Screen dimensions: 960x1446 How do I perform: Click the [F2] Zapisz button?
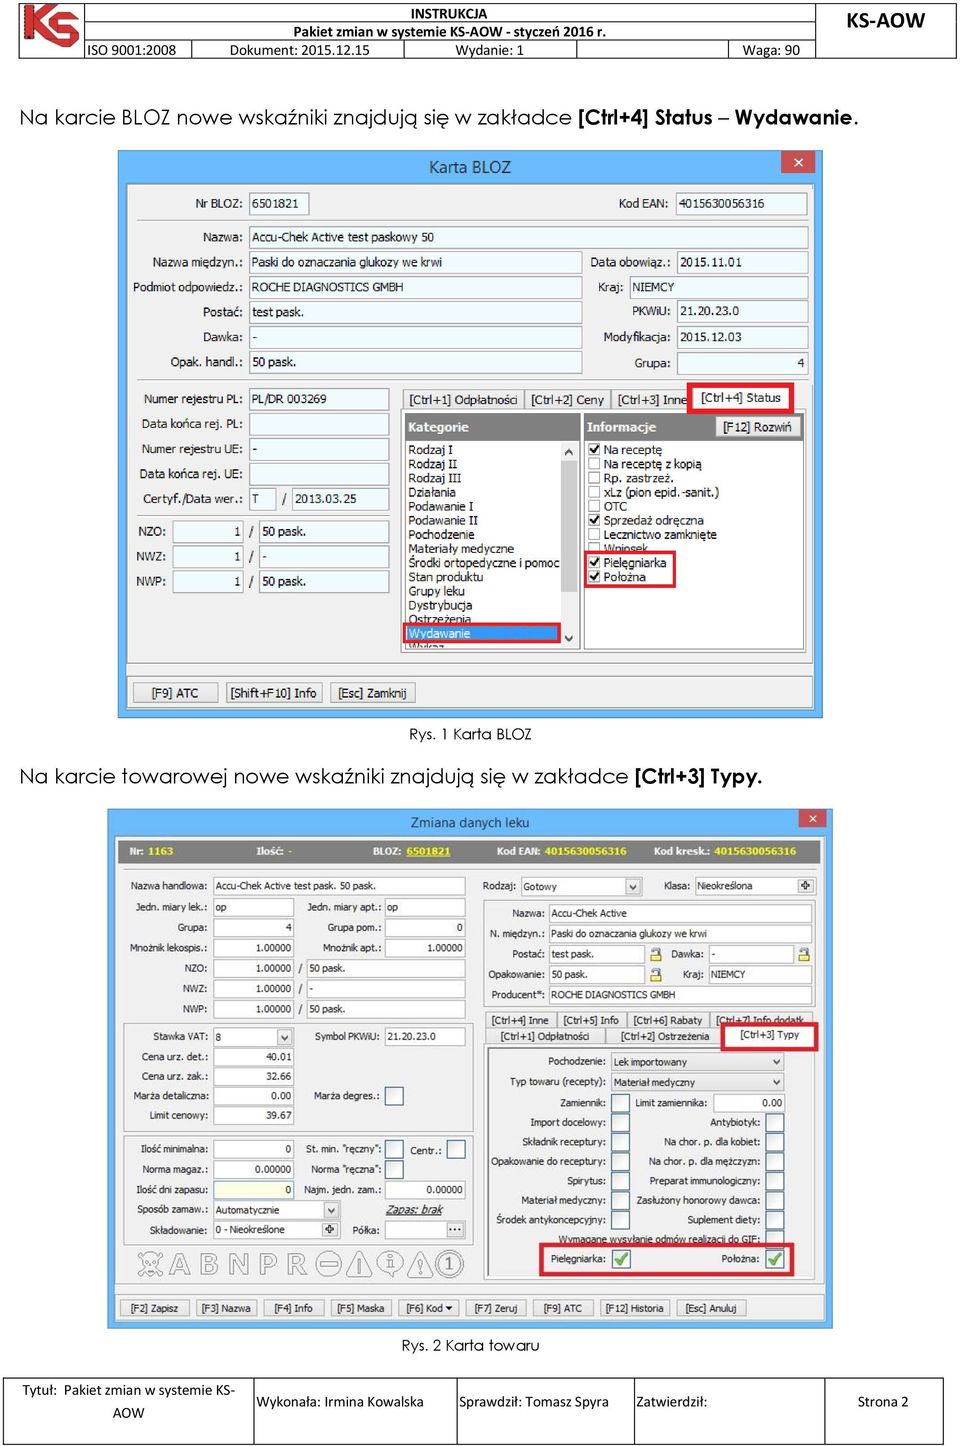click(x=154, y=1308)
